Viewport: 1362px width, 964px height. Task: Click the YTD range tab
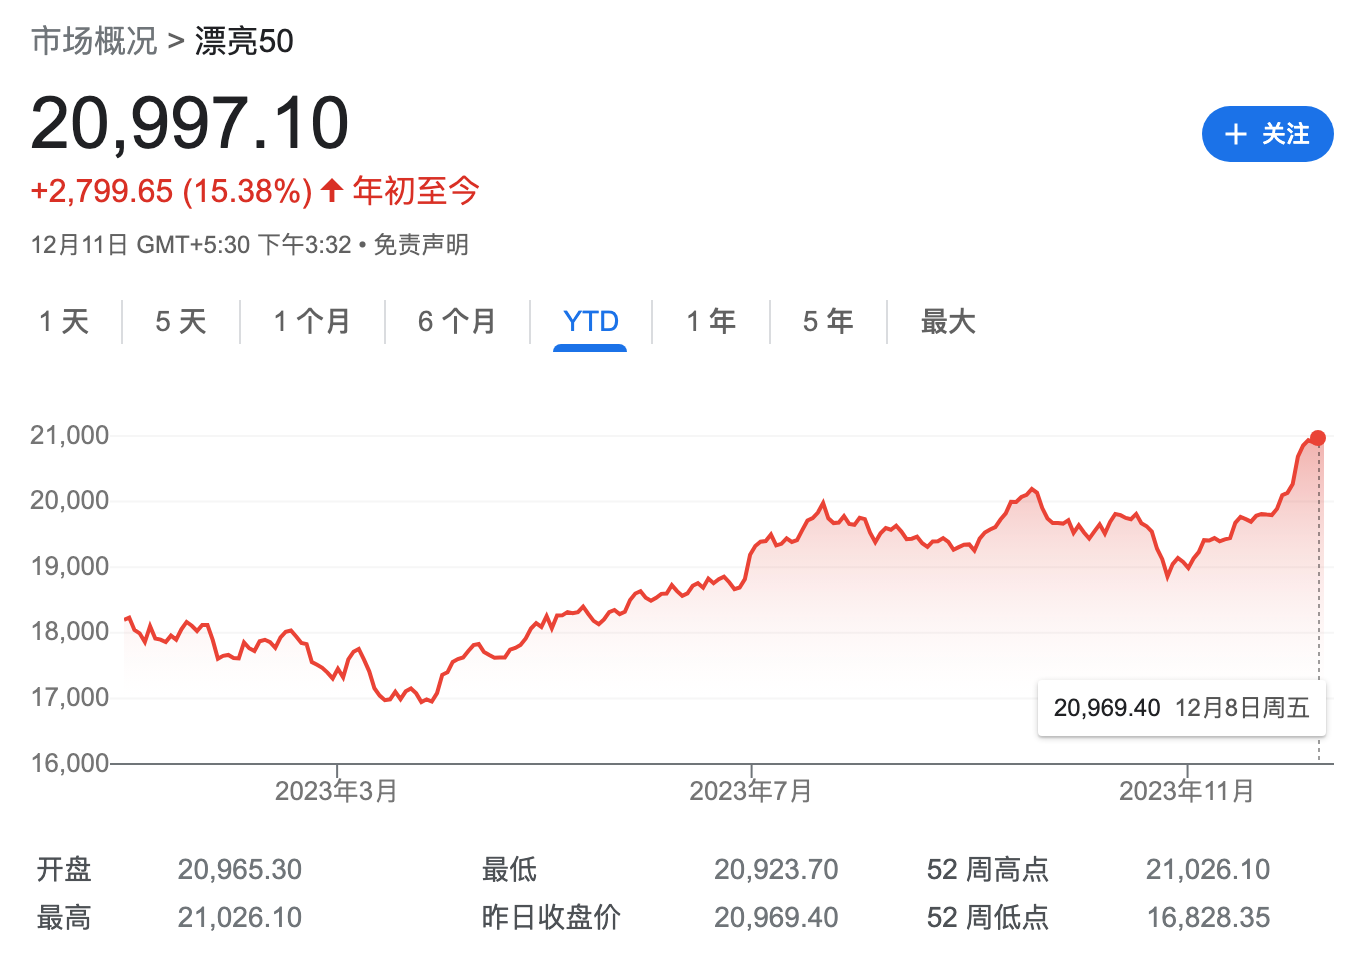tap(591, 321)
